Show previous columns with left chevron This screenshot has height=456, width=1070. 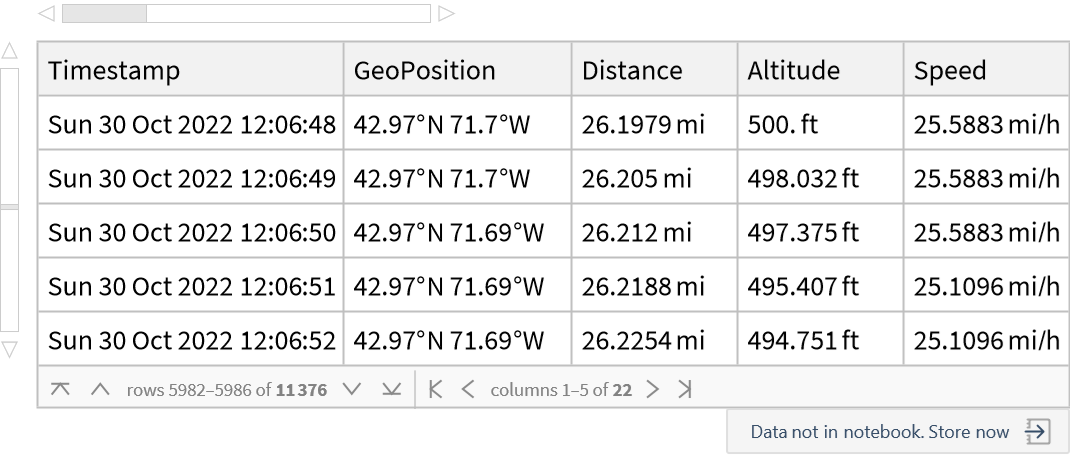[x=467, y=390]
